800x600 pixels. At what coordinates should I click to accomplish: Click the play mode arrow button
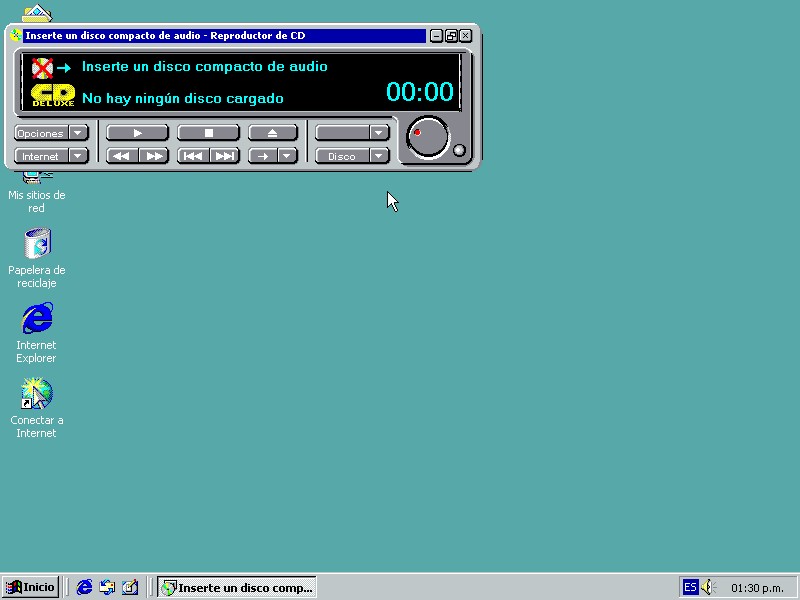263,156
